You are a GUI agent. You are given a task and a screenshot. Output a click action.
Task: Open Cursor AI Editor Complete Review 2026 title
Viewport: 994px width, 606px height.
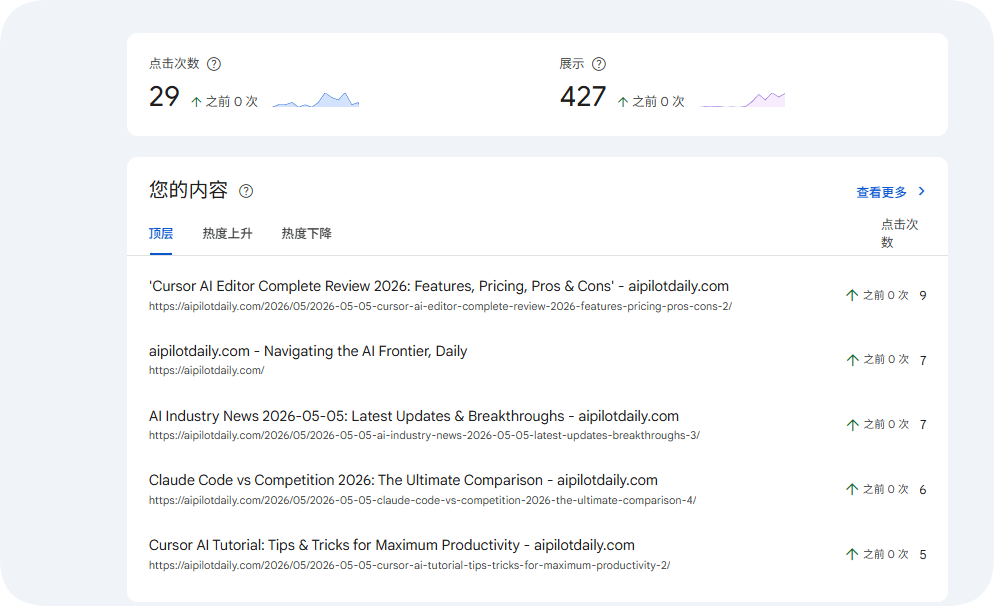point(439,286)
